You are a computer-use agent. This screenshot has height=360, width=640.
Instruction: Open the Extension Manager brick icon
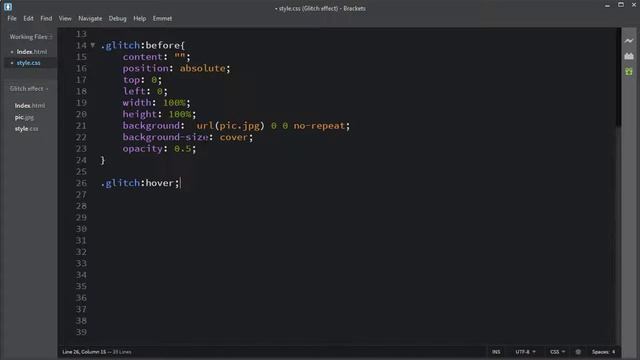629,56
